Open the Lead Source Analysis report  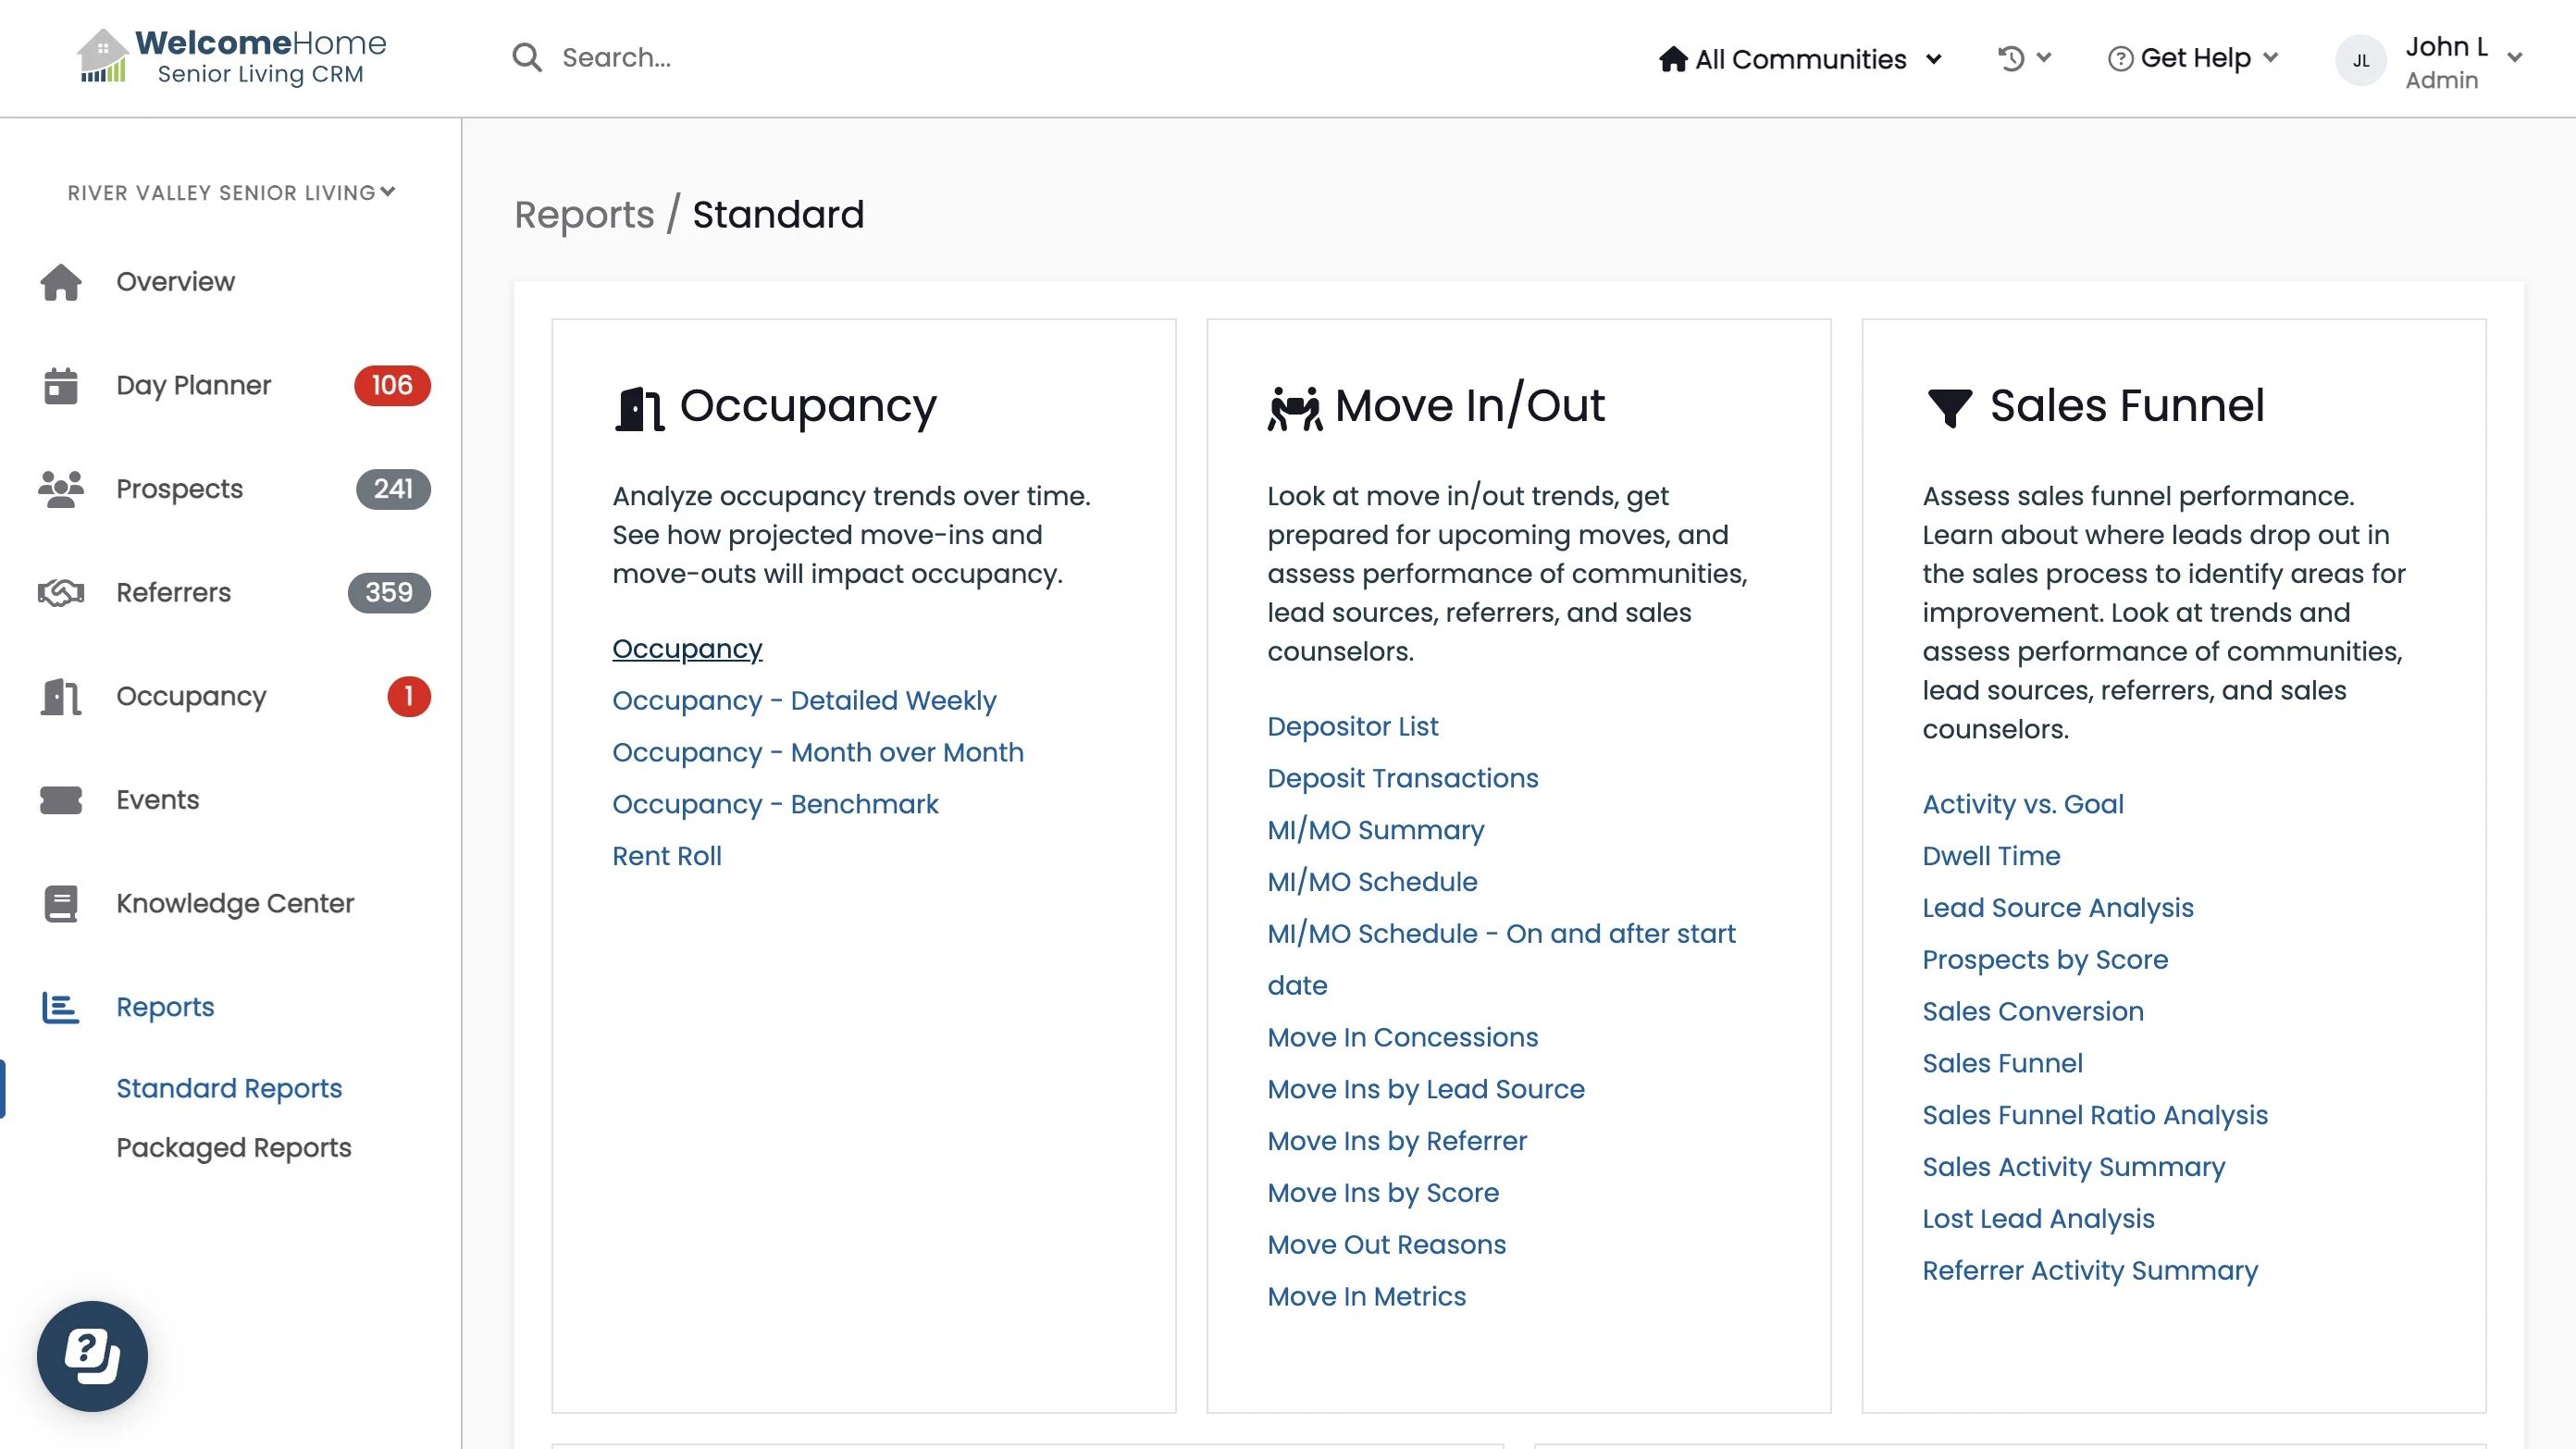pyautogui.click(x=2057, y=907)
